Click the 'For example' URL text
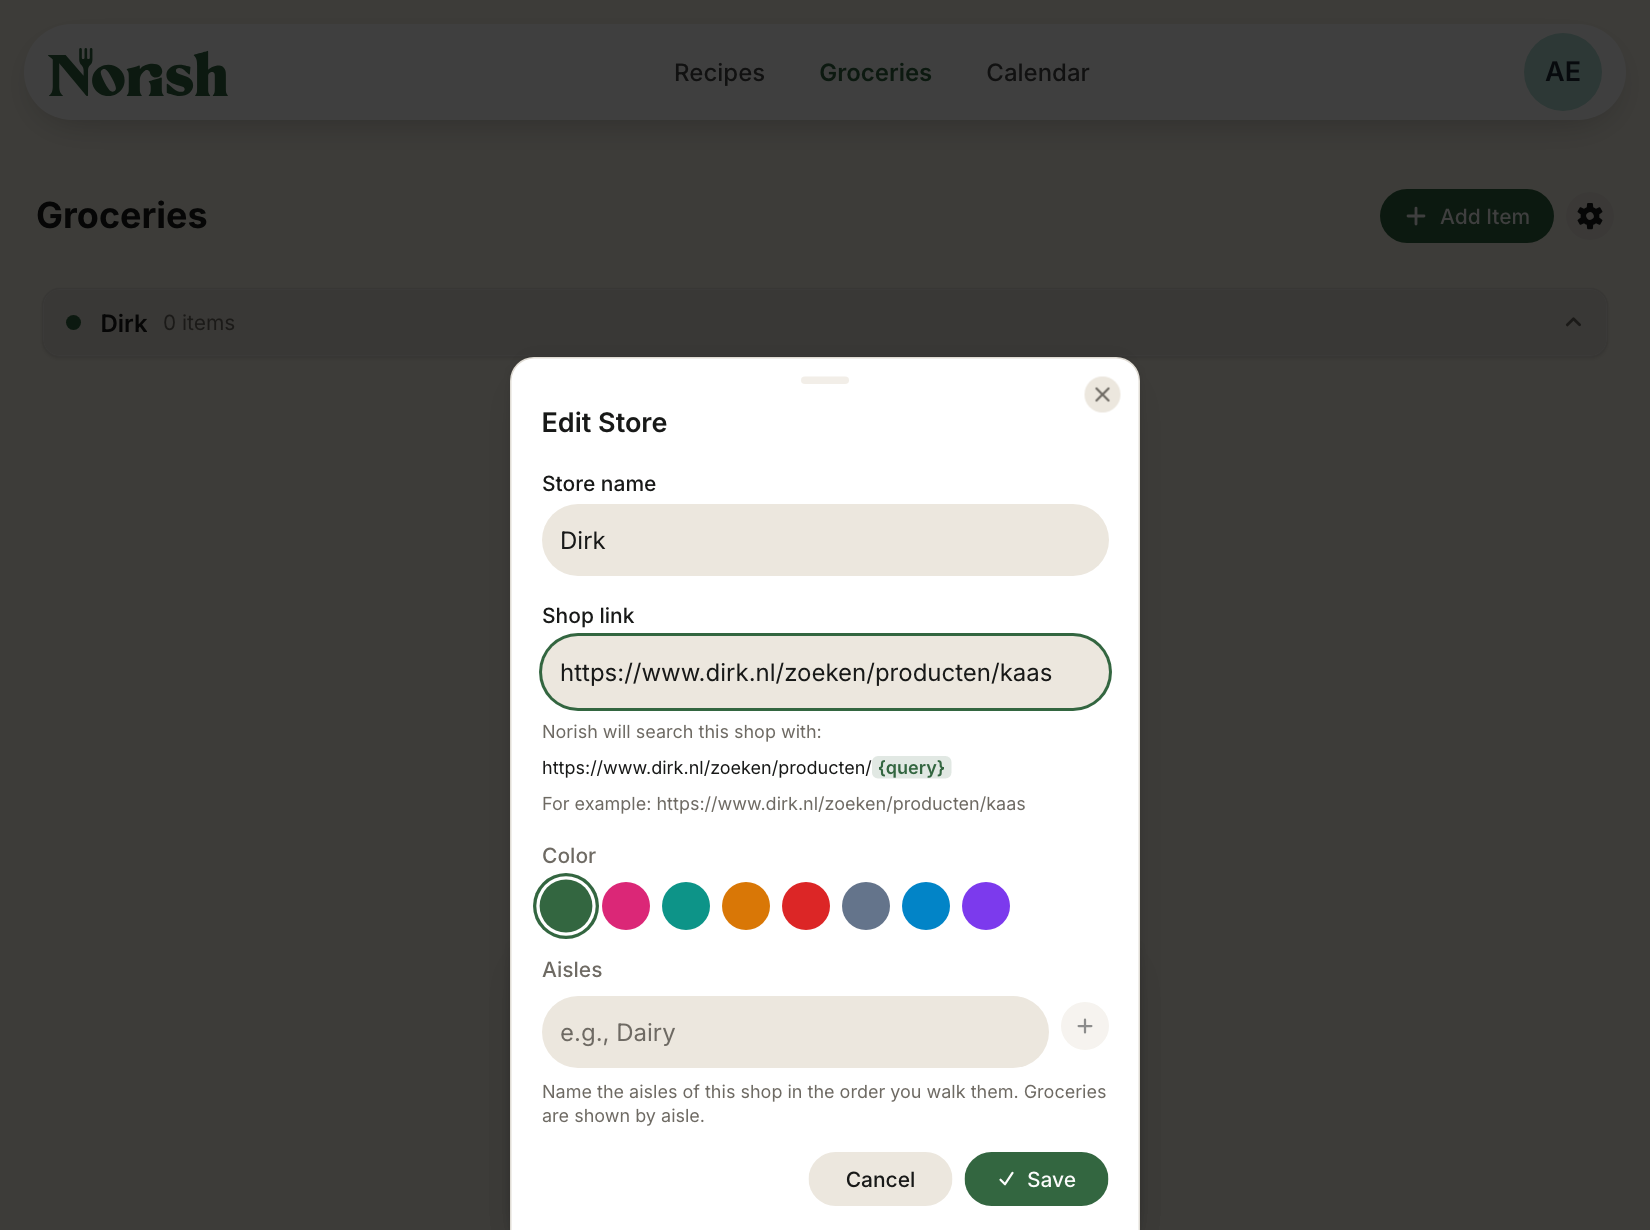This screenshot has height=1230, width=1650. [x=784, y=804]
